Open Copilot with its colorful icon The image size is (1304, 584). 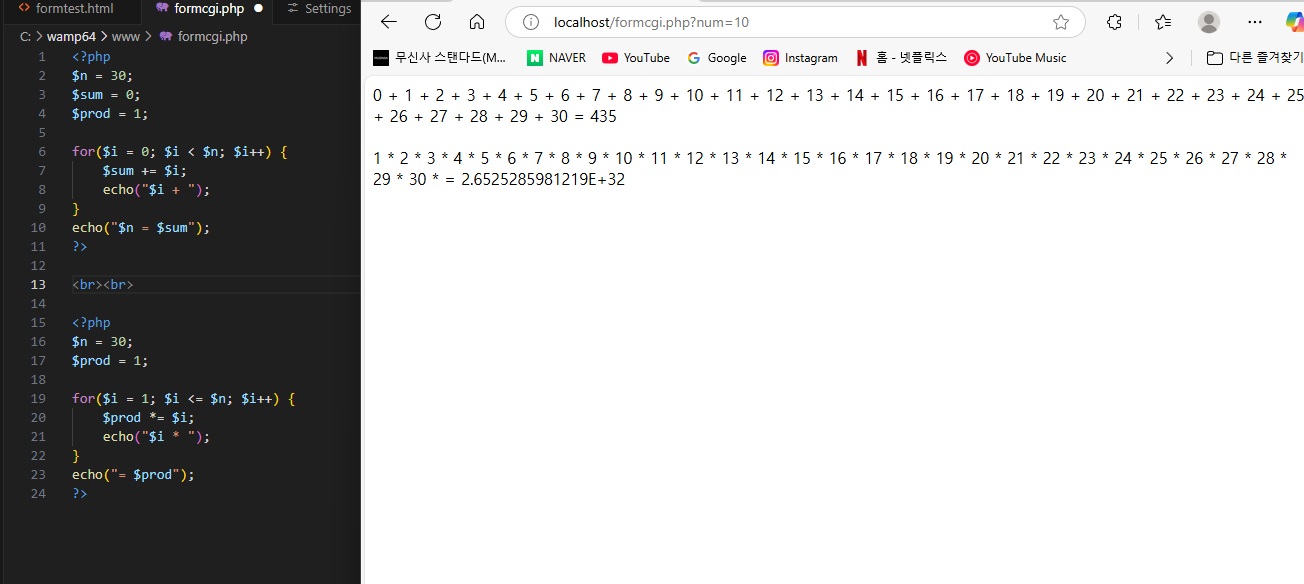(1294, 21)
